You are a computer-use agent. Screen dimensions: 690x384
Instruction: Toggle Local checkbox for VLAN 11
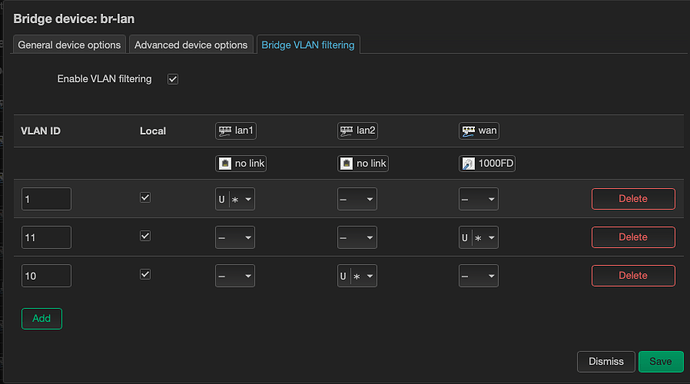[x=145, y=236]
